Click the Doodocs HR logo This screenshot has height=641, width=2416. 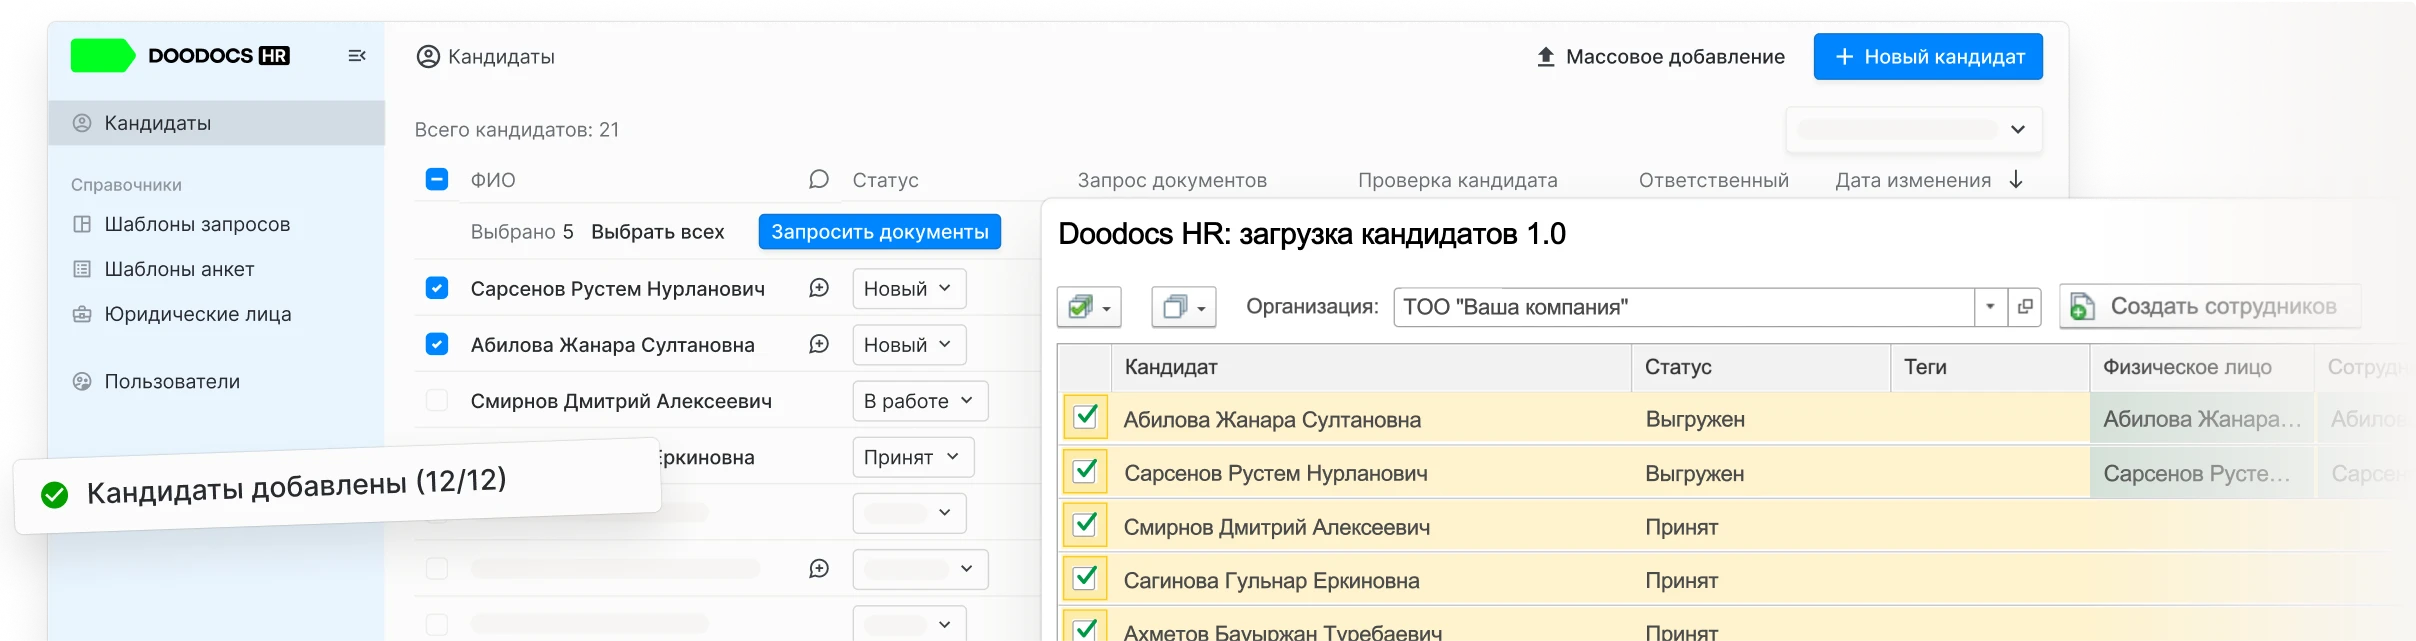tap(180, 56)
